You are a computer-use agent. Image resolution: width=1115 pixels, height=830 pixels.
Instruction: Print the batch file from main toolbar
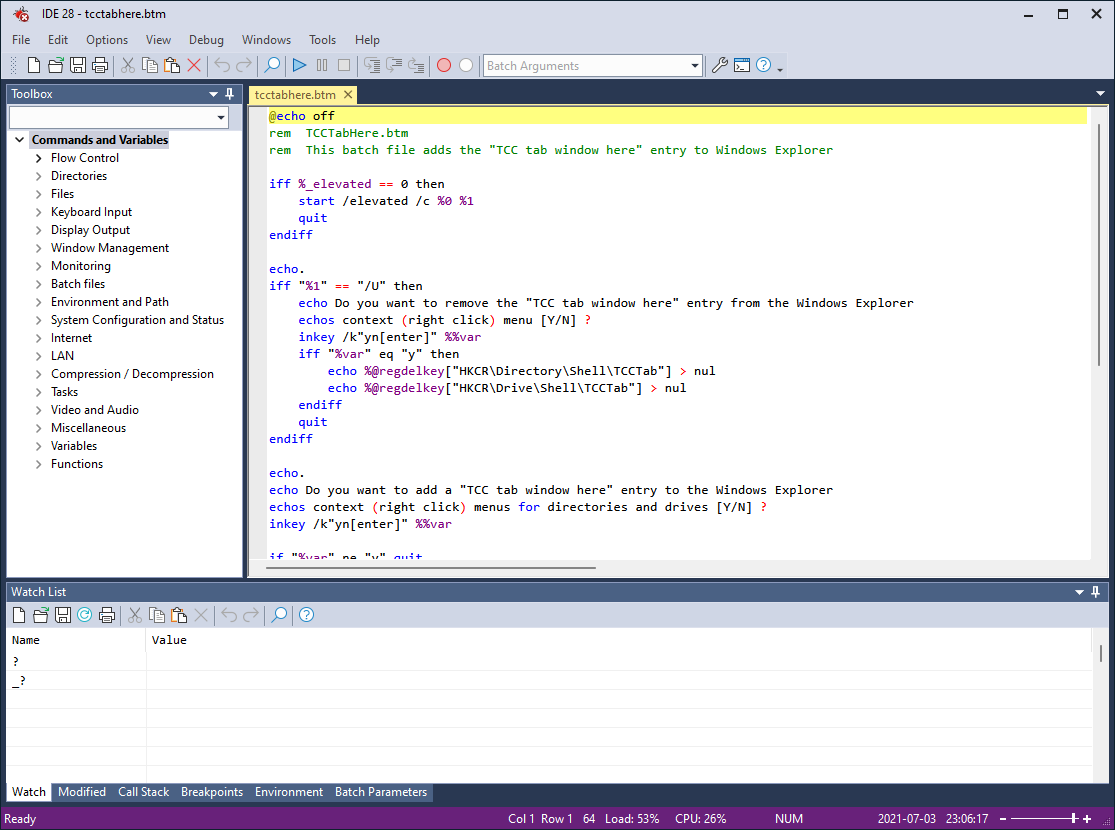click(100, 65)
